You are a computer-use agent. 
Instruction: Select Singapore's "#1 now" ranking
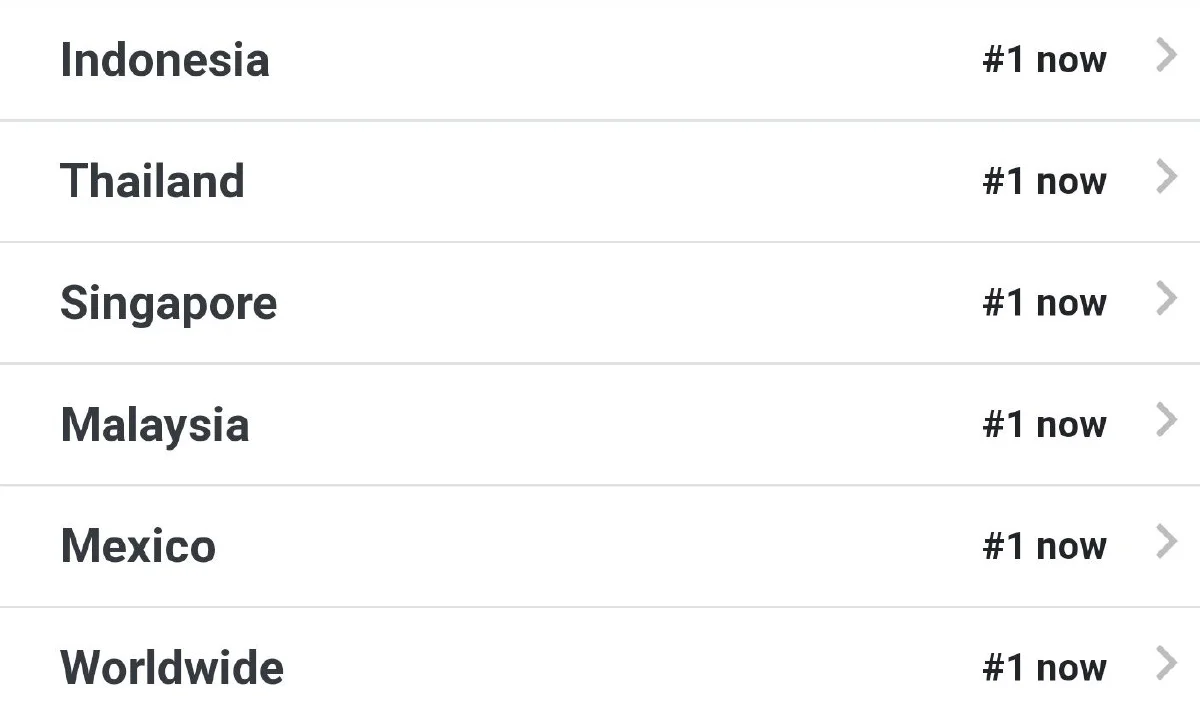click(x=1044, y=303)
